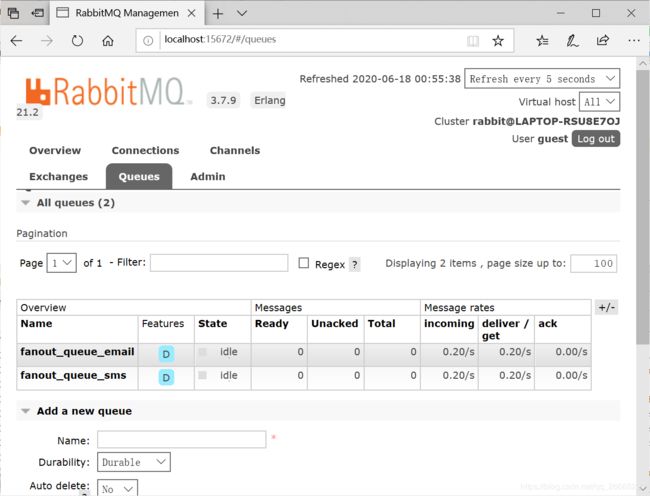This screenshot has width=650, height=496.
Task: Close the RabbitMQ Management tab
Action: 192,13
